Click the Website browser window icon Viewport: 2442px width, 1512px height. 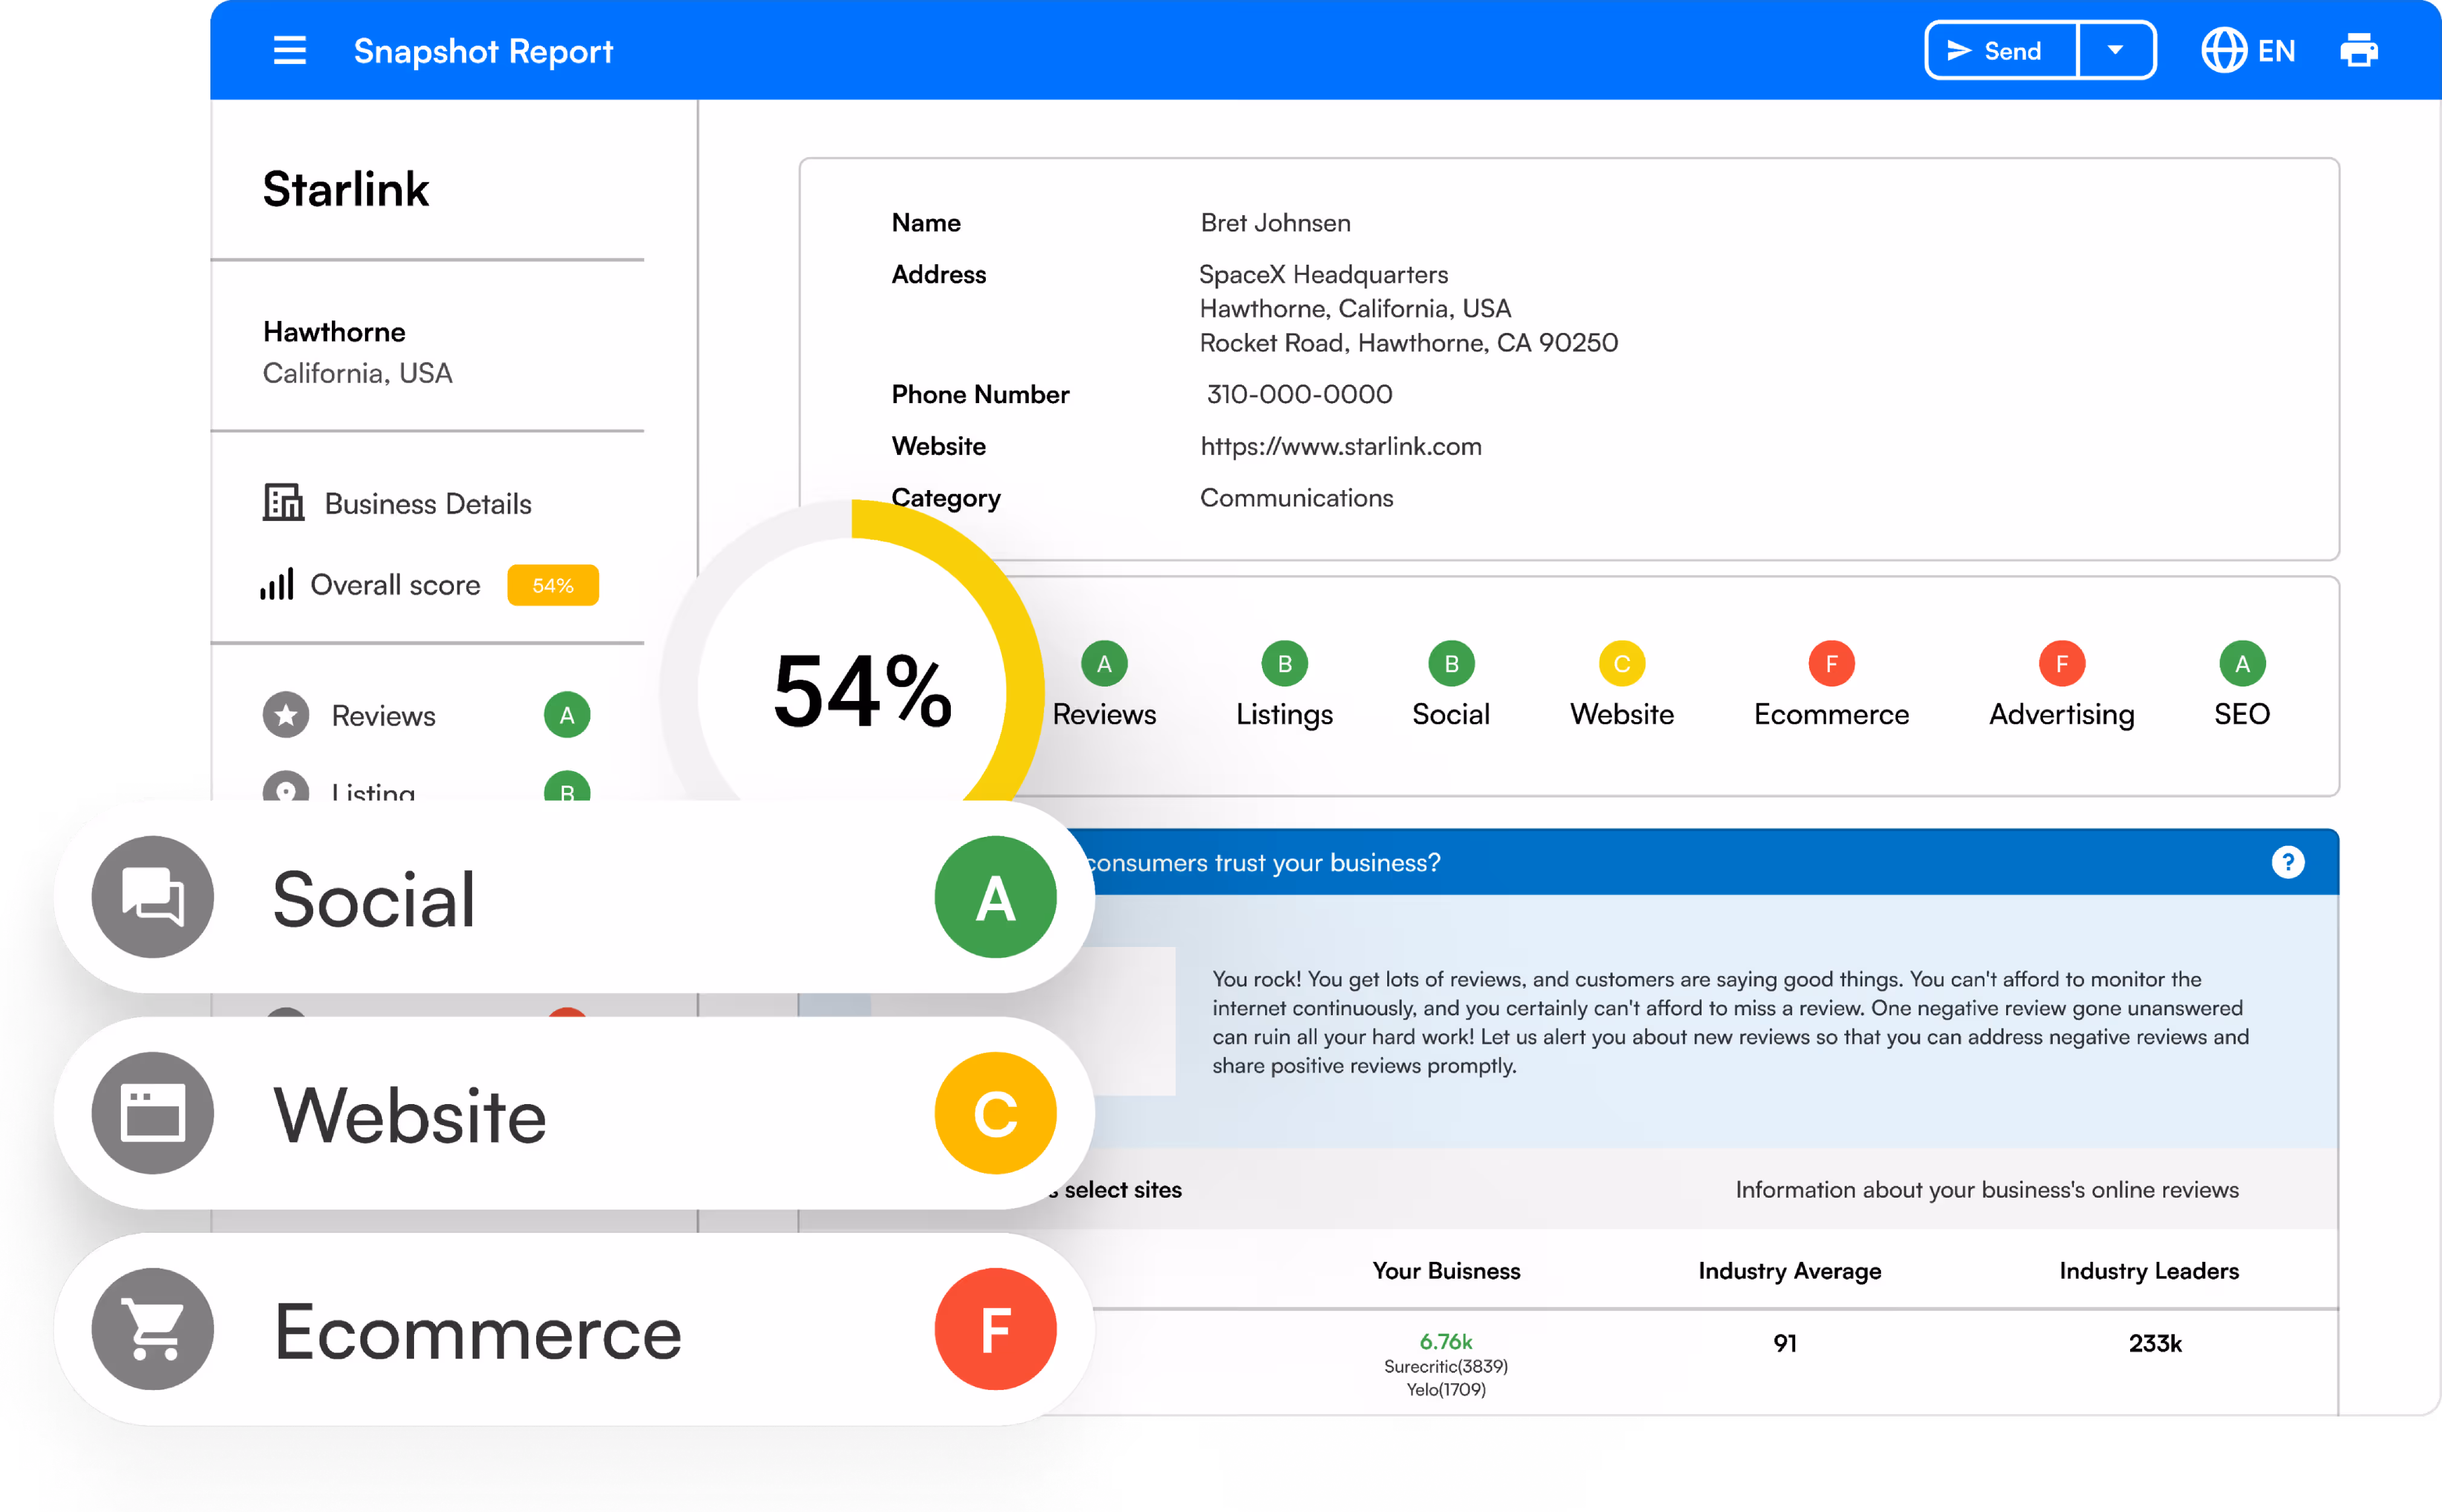153,1113
